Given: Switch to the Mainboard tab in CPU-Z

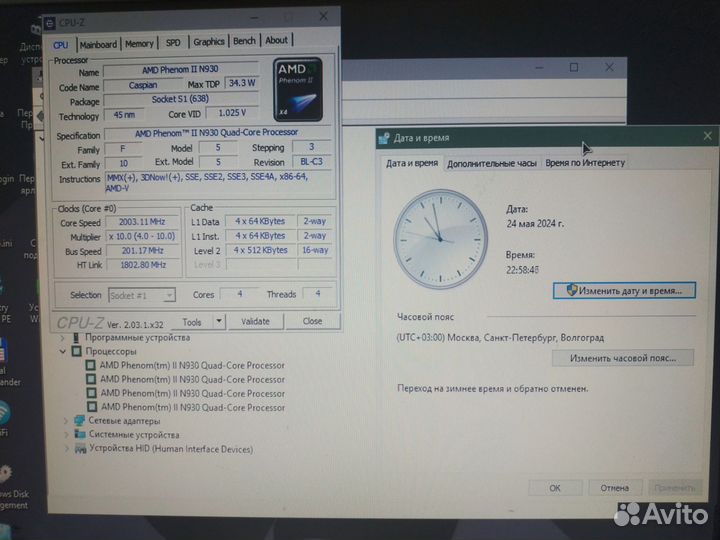Looking at the screenshot, I should (x=98, y=45).
